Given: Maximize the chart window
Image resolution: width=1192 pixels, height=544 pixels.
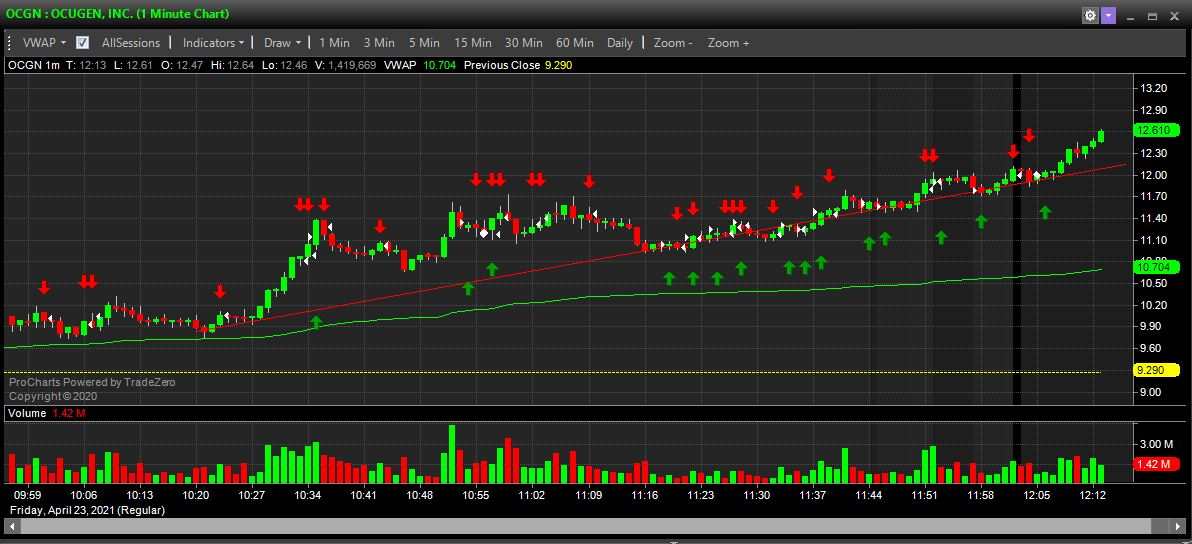Looking at the screenshot, I should pos(1152,16).
